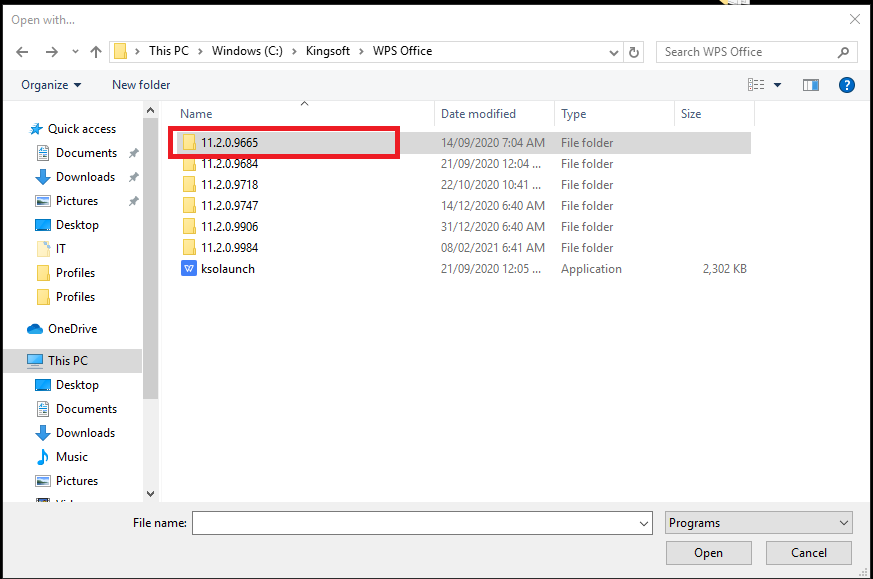Click the search magnifier icon
This screenshot has height=579, width=873.
843,52
